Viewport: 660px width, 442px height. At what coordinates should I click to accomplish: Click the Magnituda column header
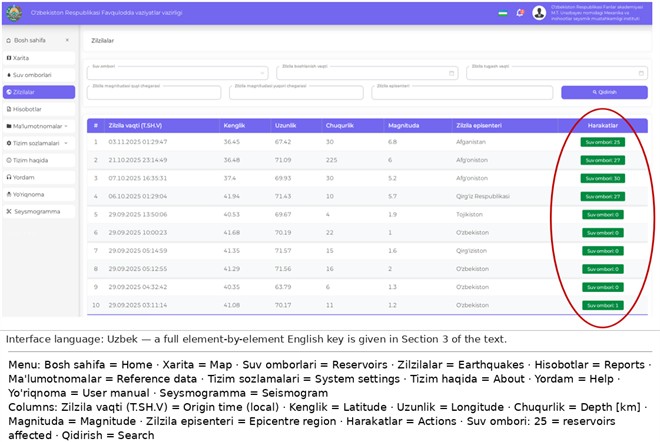(403, 125)
